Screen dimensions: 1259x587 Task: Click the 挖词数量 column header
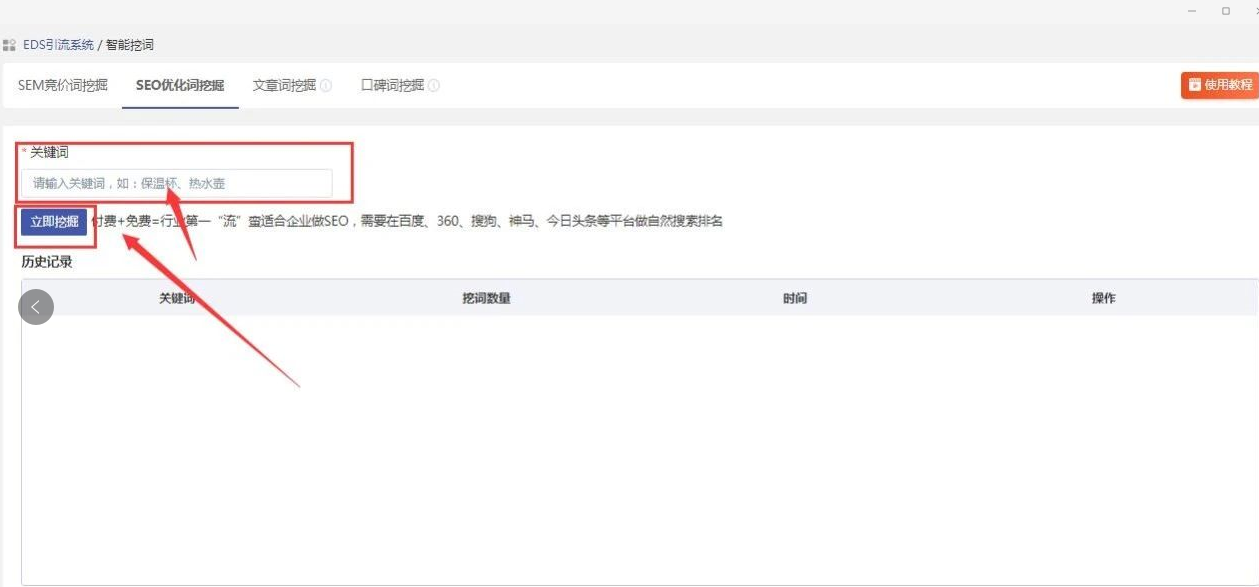[486, 298]
